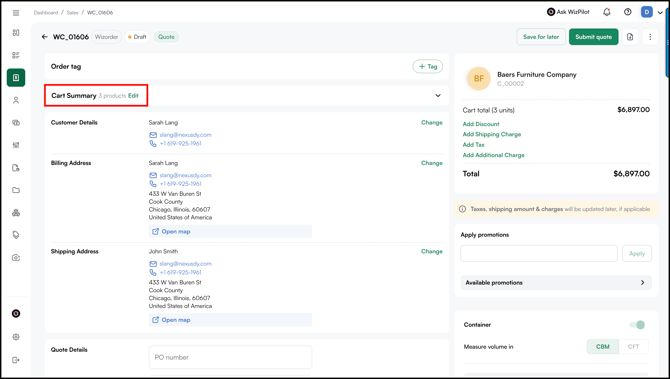Screen dimensions: 670x379
Task: Open map for the Billing Address
Action: [230, 232]
